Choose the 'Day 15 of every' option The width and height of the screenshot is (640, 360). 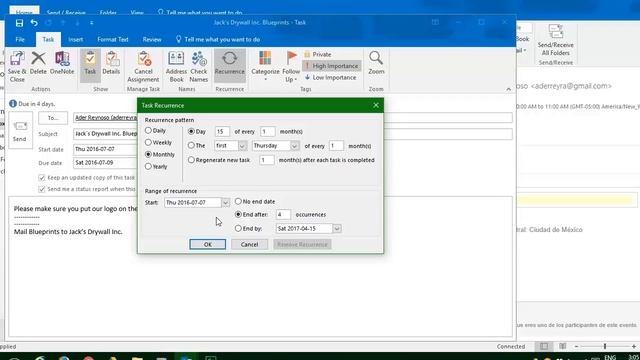point(191,131)
